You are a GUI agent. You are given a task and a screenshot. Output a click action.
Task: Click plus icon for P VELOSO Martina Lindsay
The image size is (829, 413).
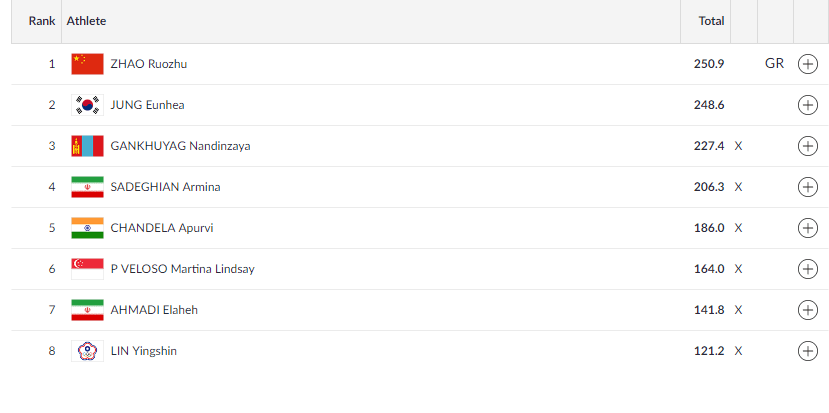coord(807,269)
